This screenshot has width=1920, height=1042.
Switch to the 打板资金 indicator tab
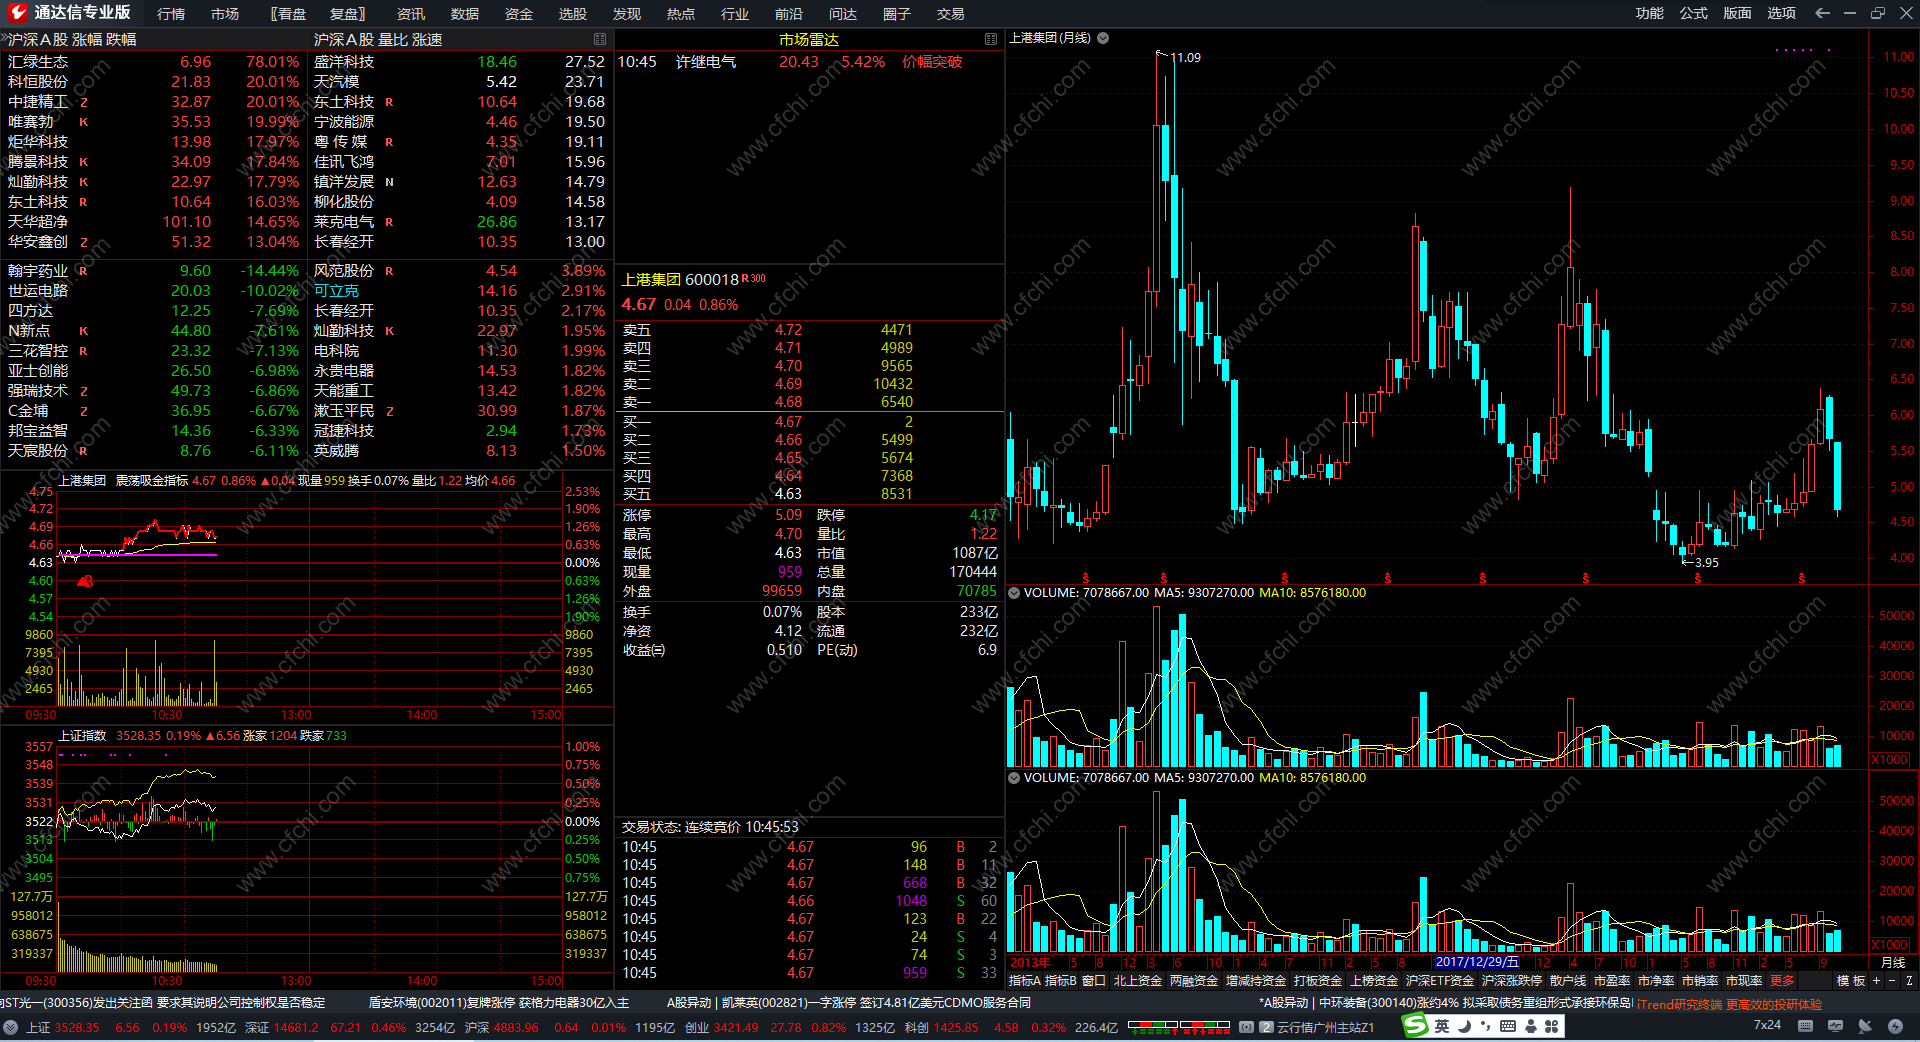[1318, 981]
